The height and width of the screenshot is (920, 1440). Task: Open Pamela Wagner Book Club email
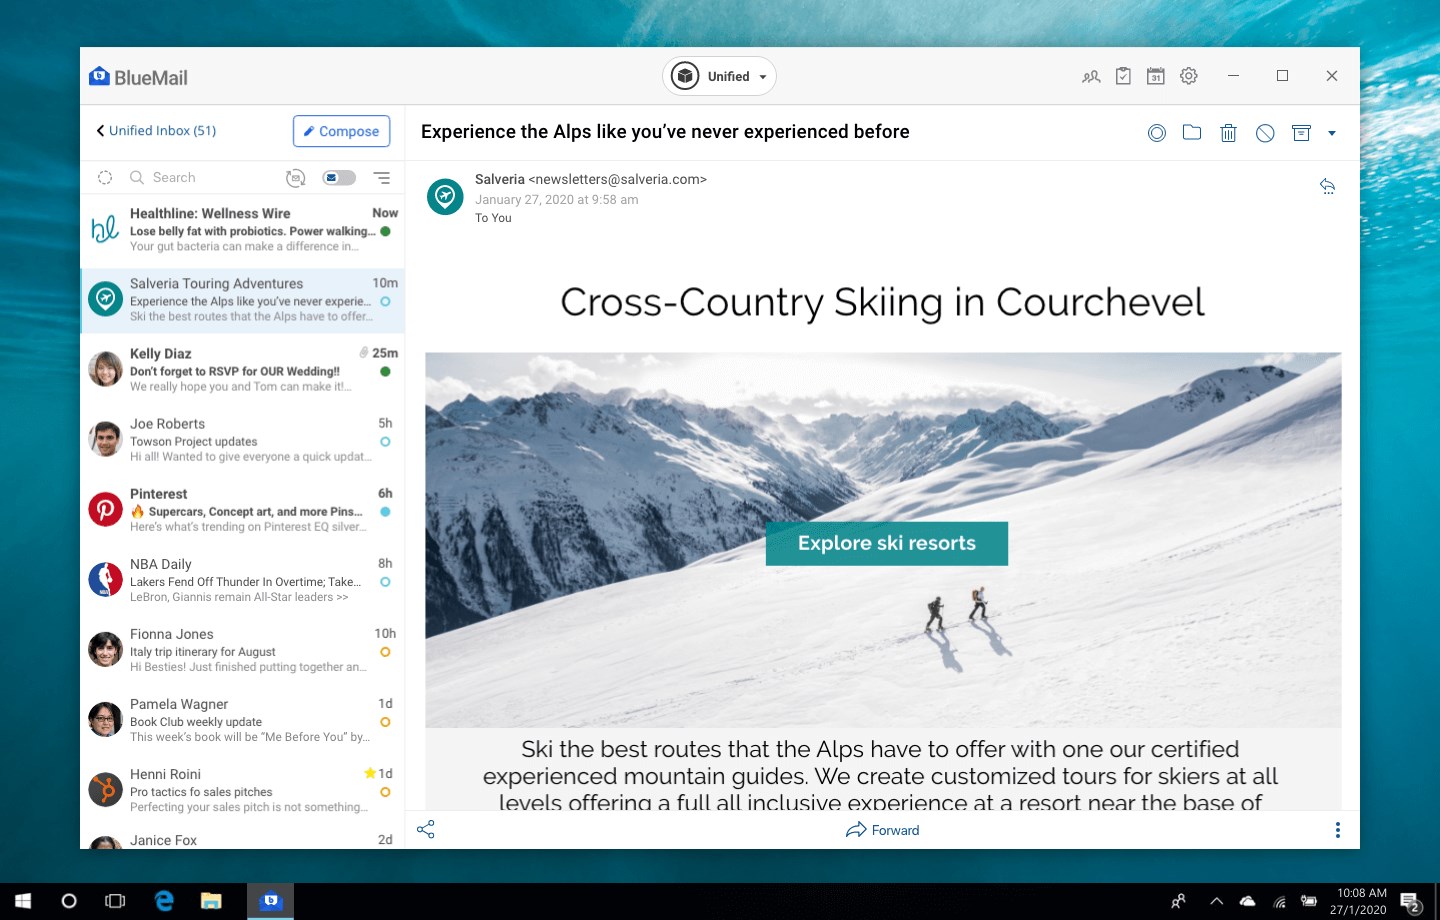242,720
